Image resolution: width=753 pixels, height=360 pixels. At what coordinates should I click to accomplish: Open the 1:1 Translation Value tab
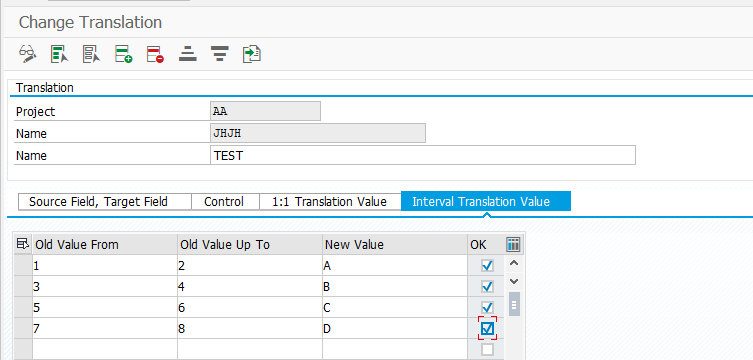330,202
